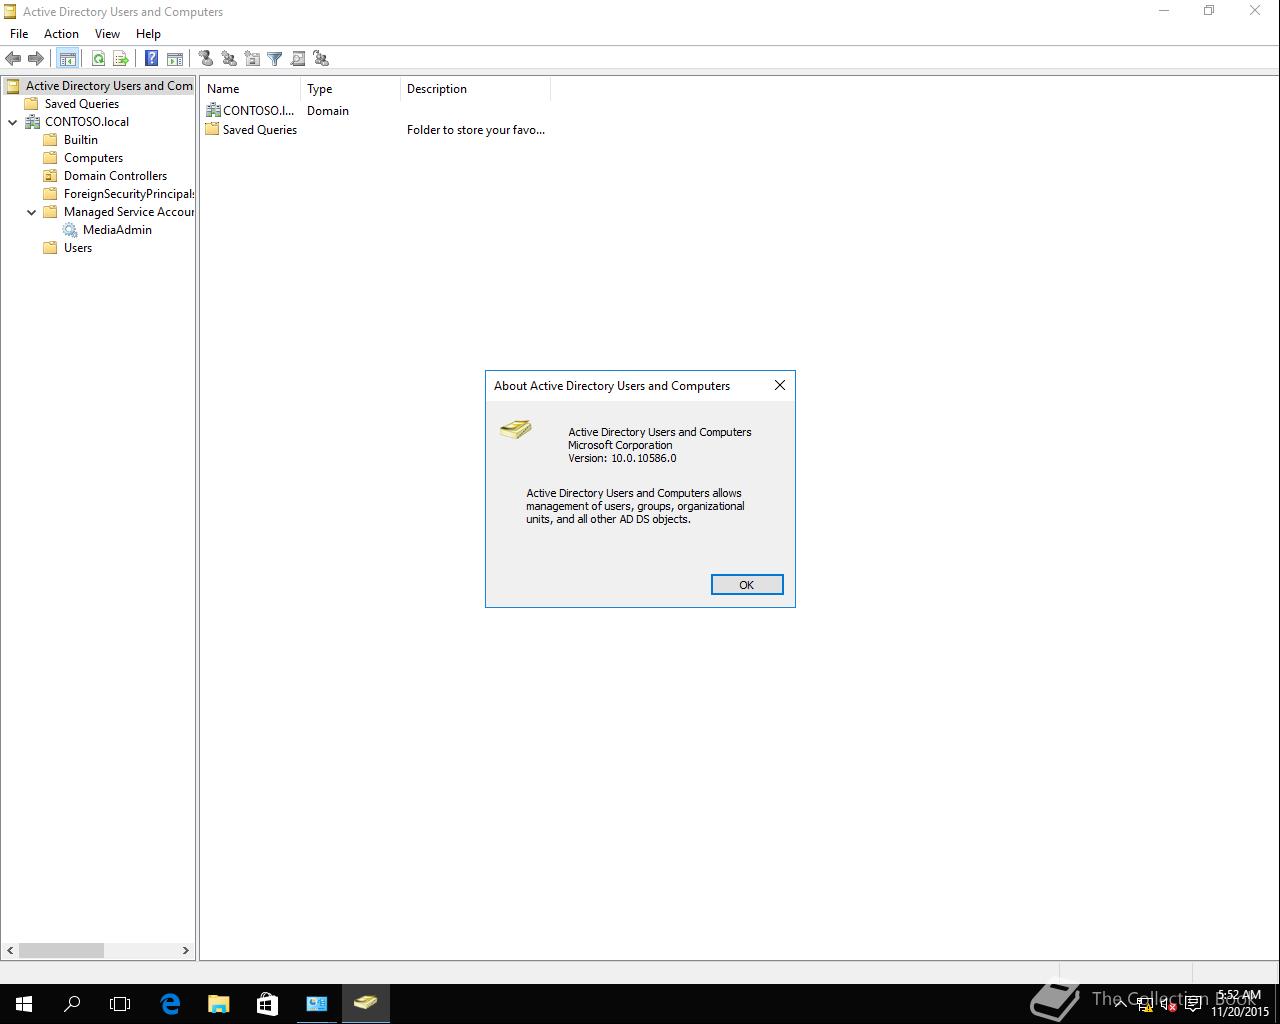Screen dimensions: 1280x1024
Task: Open the Action menu
Action: tap(61, 34)
